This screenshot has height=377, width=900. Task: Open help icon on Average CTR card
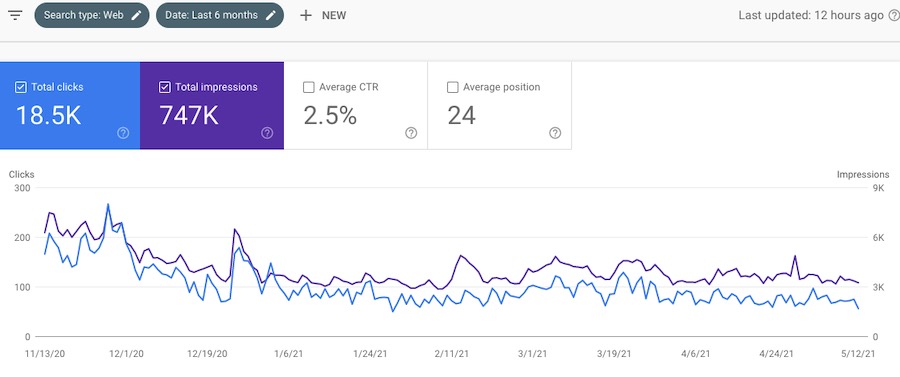[x=411, y=133]
